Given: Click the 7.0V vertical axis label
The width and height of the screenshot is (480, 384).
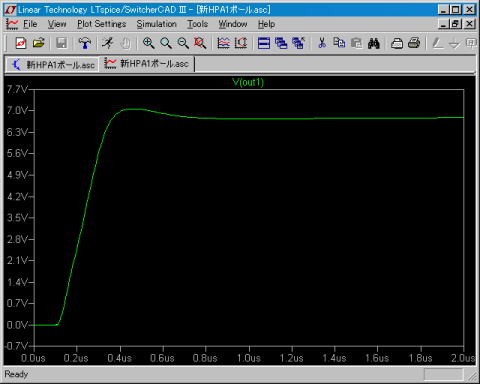Looking at the screenshot, I should click(x=16, y=110).
